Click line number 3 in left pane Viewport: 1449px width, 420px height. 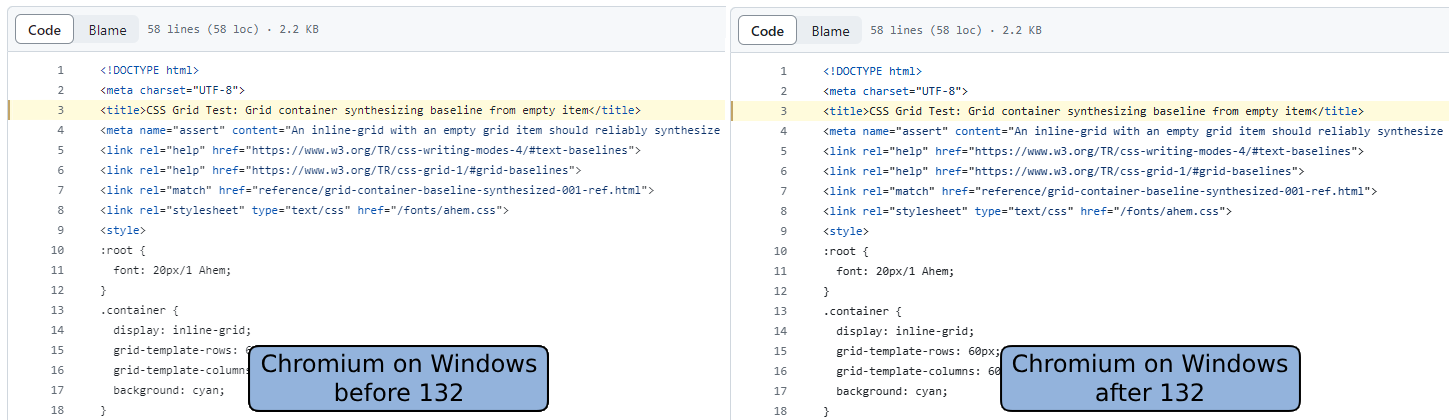point(60,111)
